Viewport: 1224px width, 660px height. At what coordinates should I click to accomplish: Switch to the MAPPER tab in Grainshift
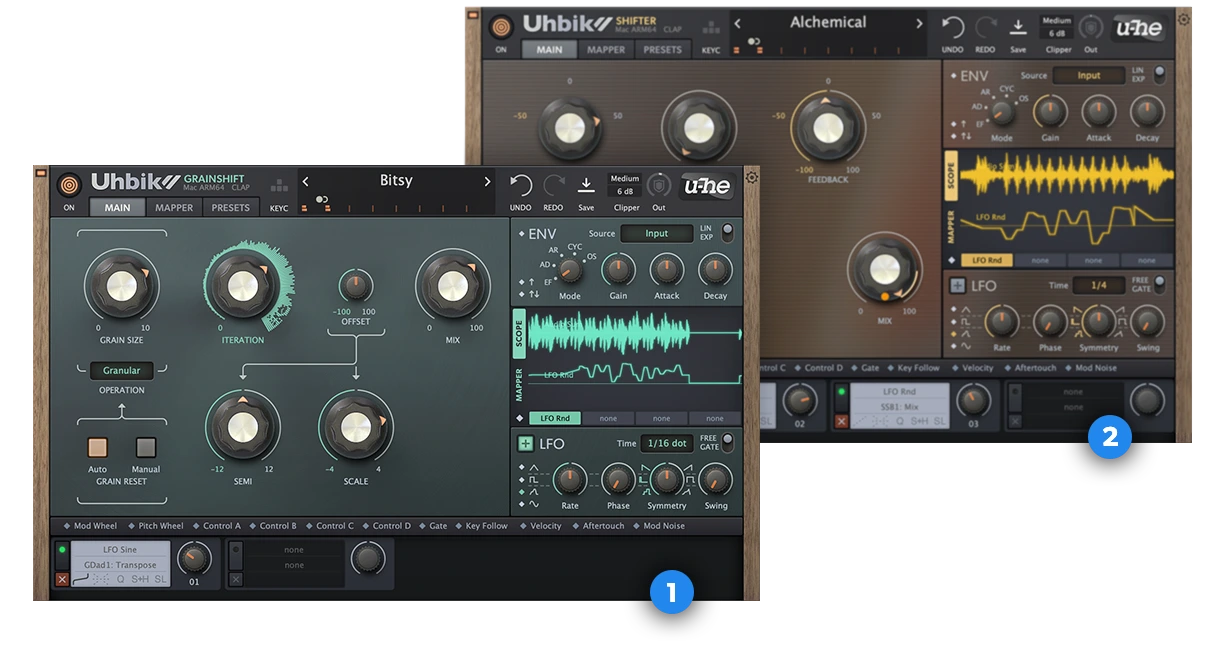pos(174,208)
